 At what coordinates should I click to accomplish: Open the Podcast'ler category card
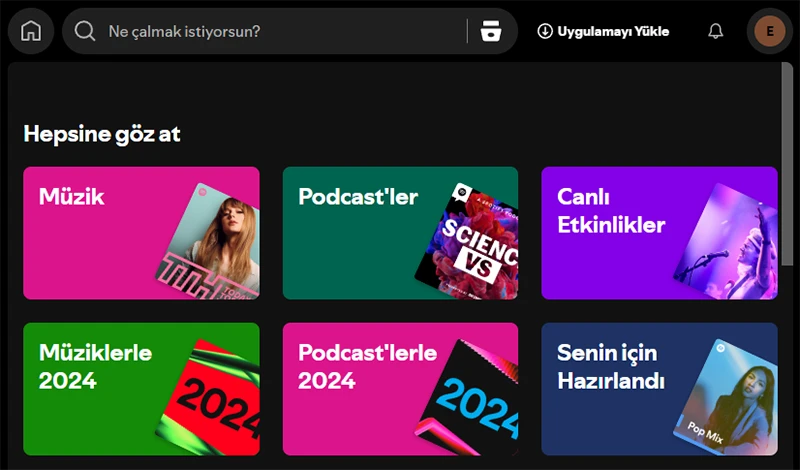[401, 233]
